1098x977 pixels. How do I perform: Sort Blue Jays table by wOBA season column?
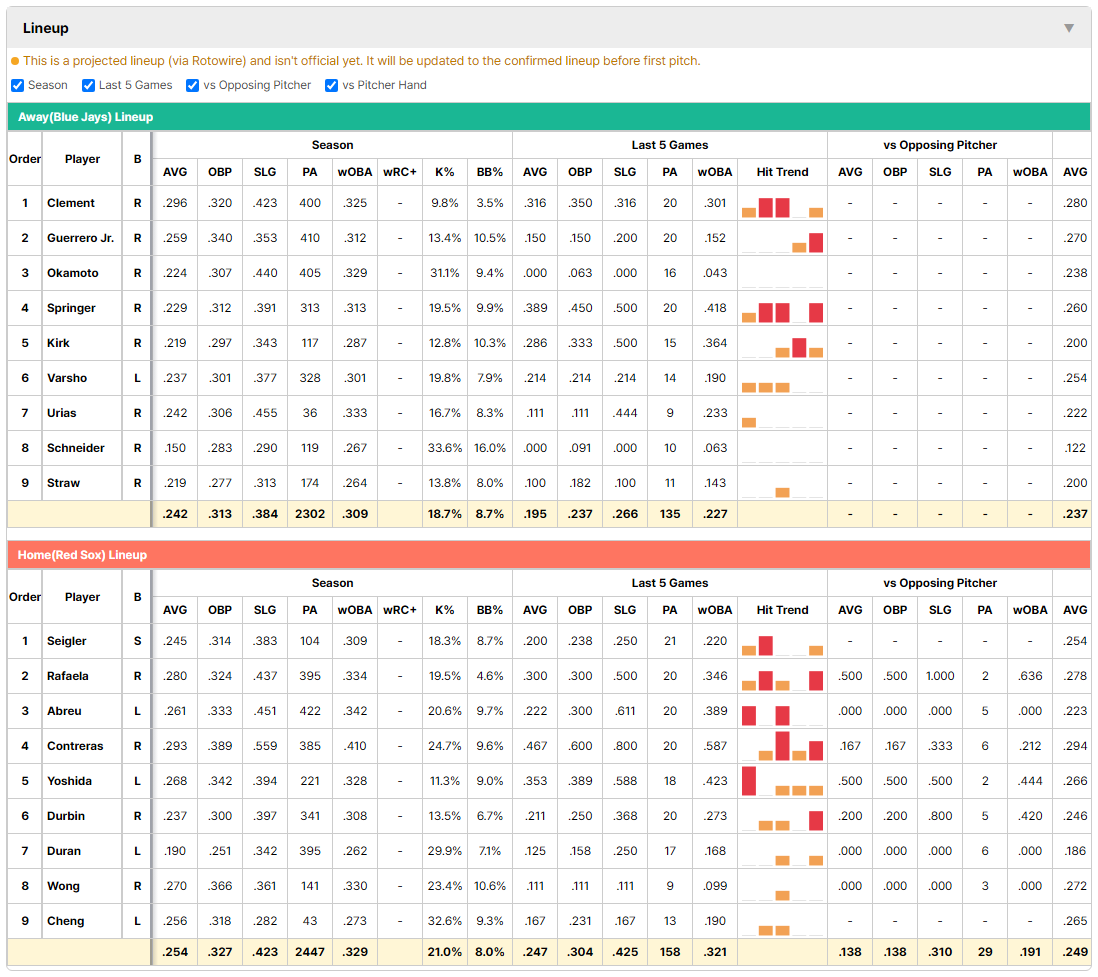tap(355, 172)
